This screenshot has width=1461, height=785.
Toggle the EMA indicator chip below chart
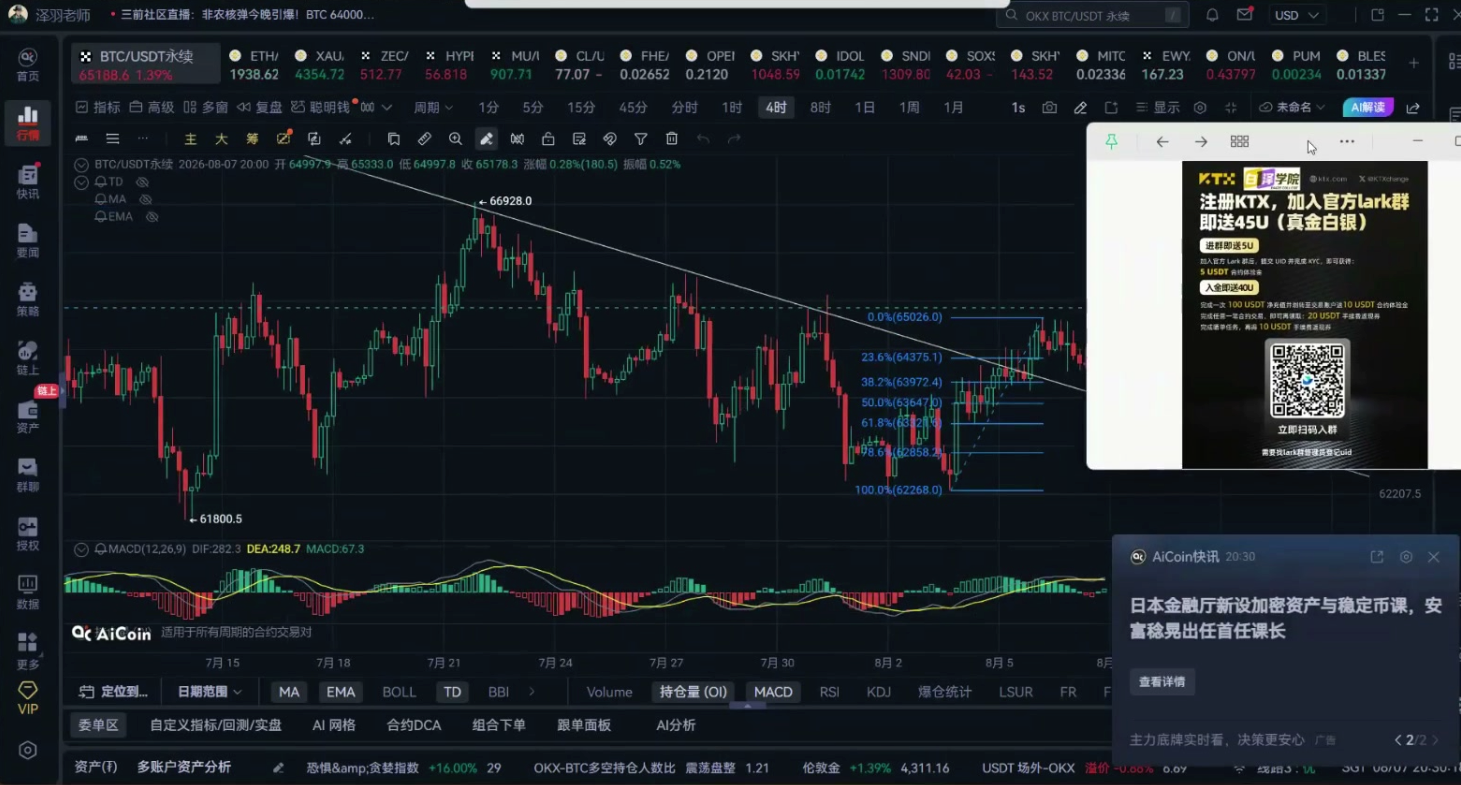(x=341, y=692)
